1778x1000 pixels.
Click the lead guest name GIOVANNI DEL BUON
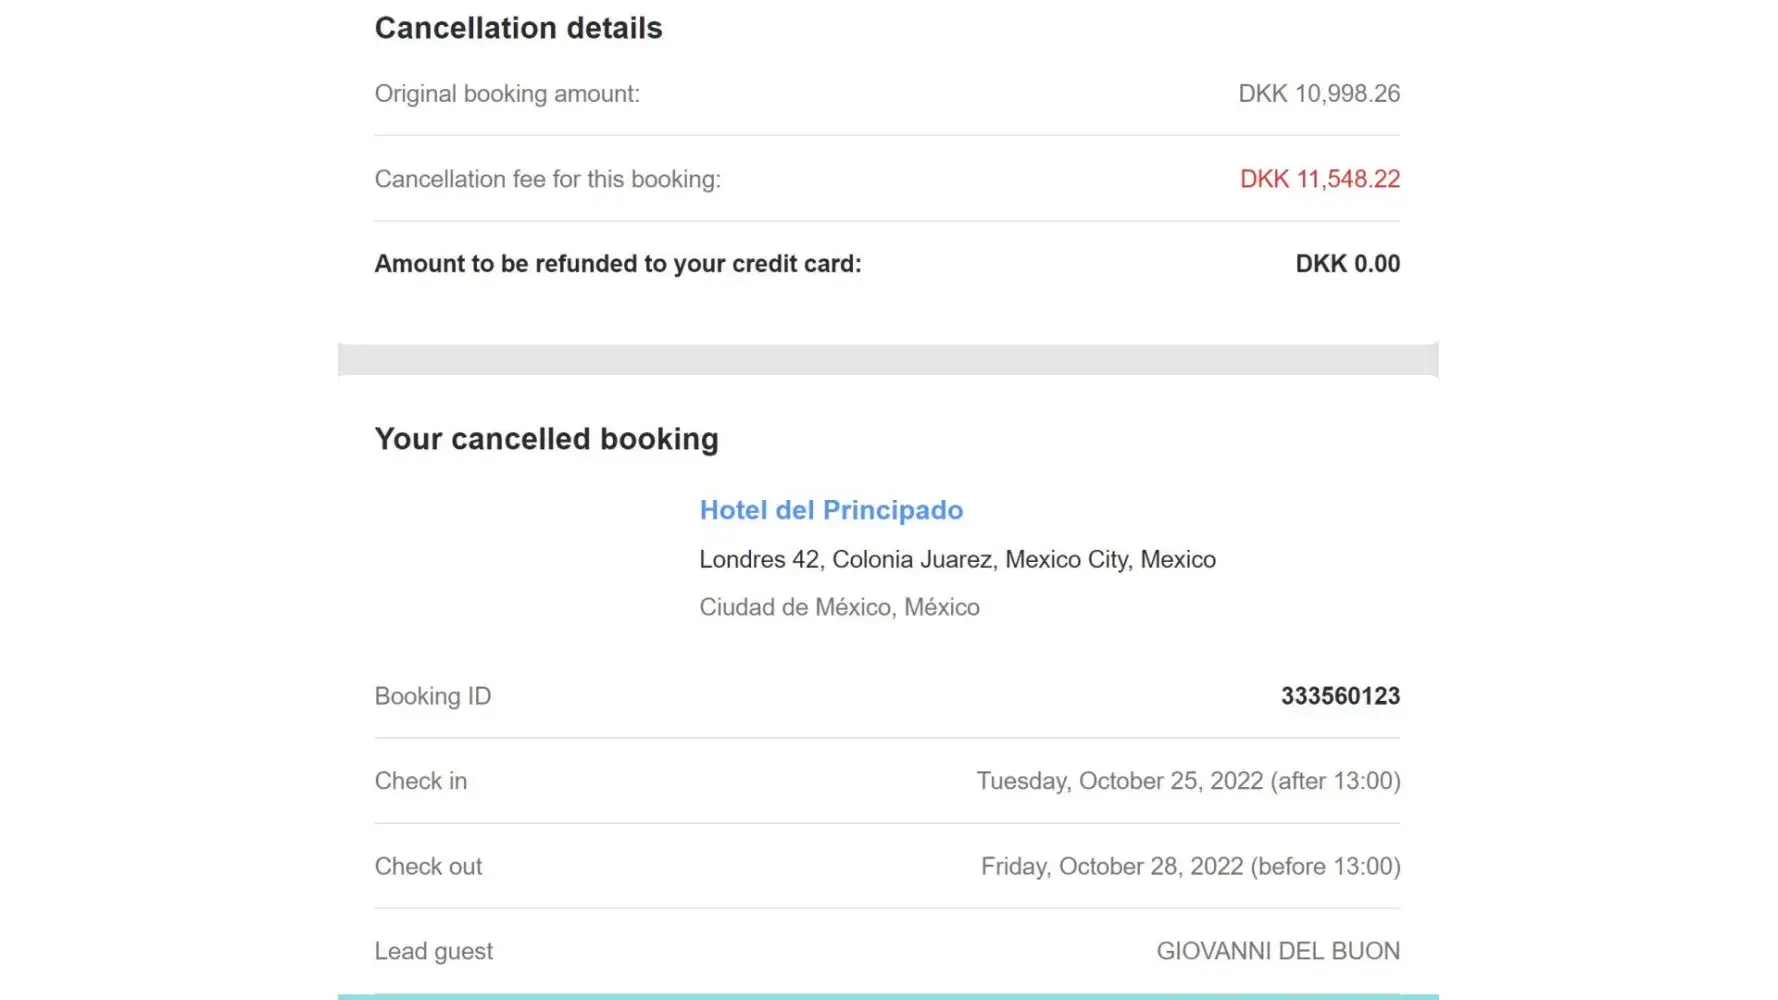pyautogui.click(x=1277, y=951)
